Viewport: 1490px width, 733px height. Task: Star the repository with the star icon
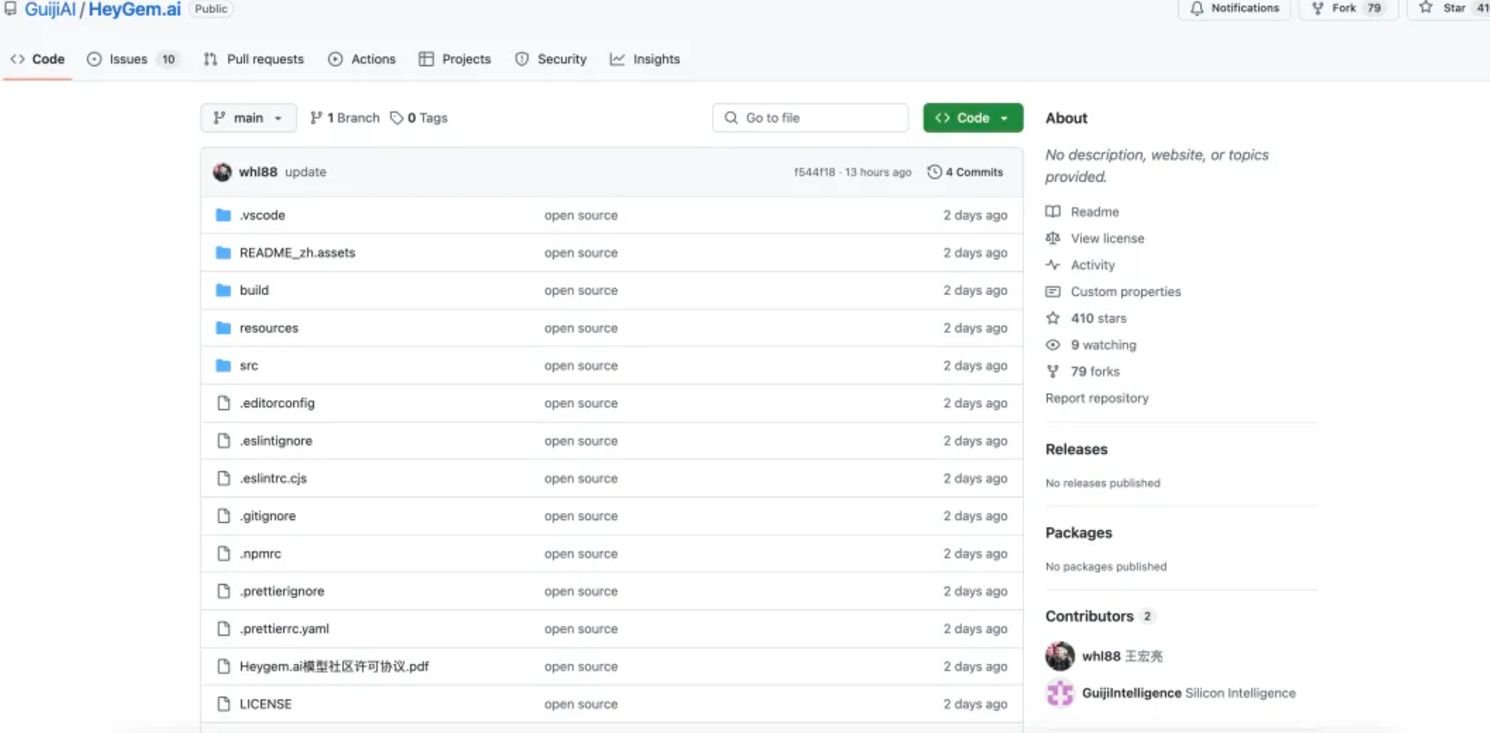(x=1426, y=8)
